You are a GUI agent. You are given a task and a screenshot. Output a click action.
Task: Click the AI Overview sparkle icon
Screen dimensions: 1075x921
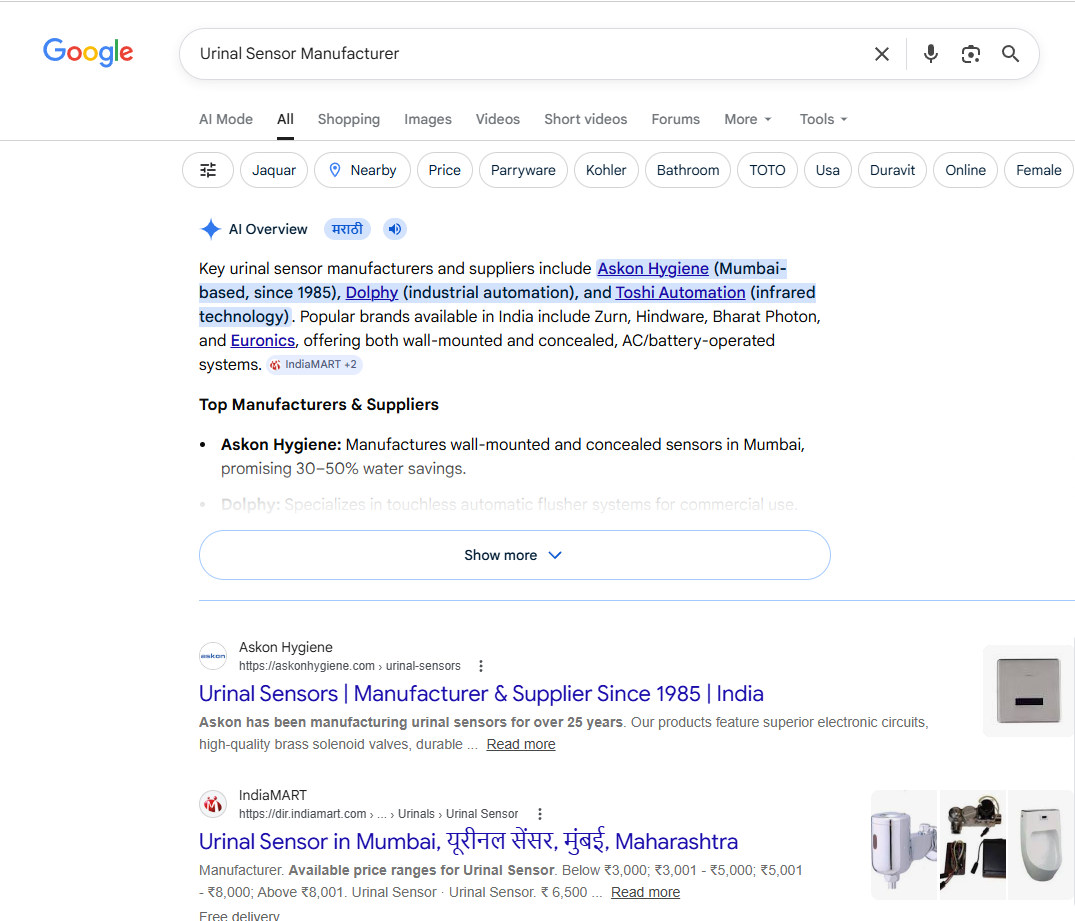click(x=210, y=229)
